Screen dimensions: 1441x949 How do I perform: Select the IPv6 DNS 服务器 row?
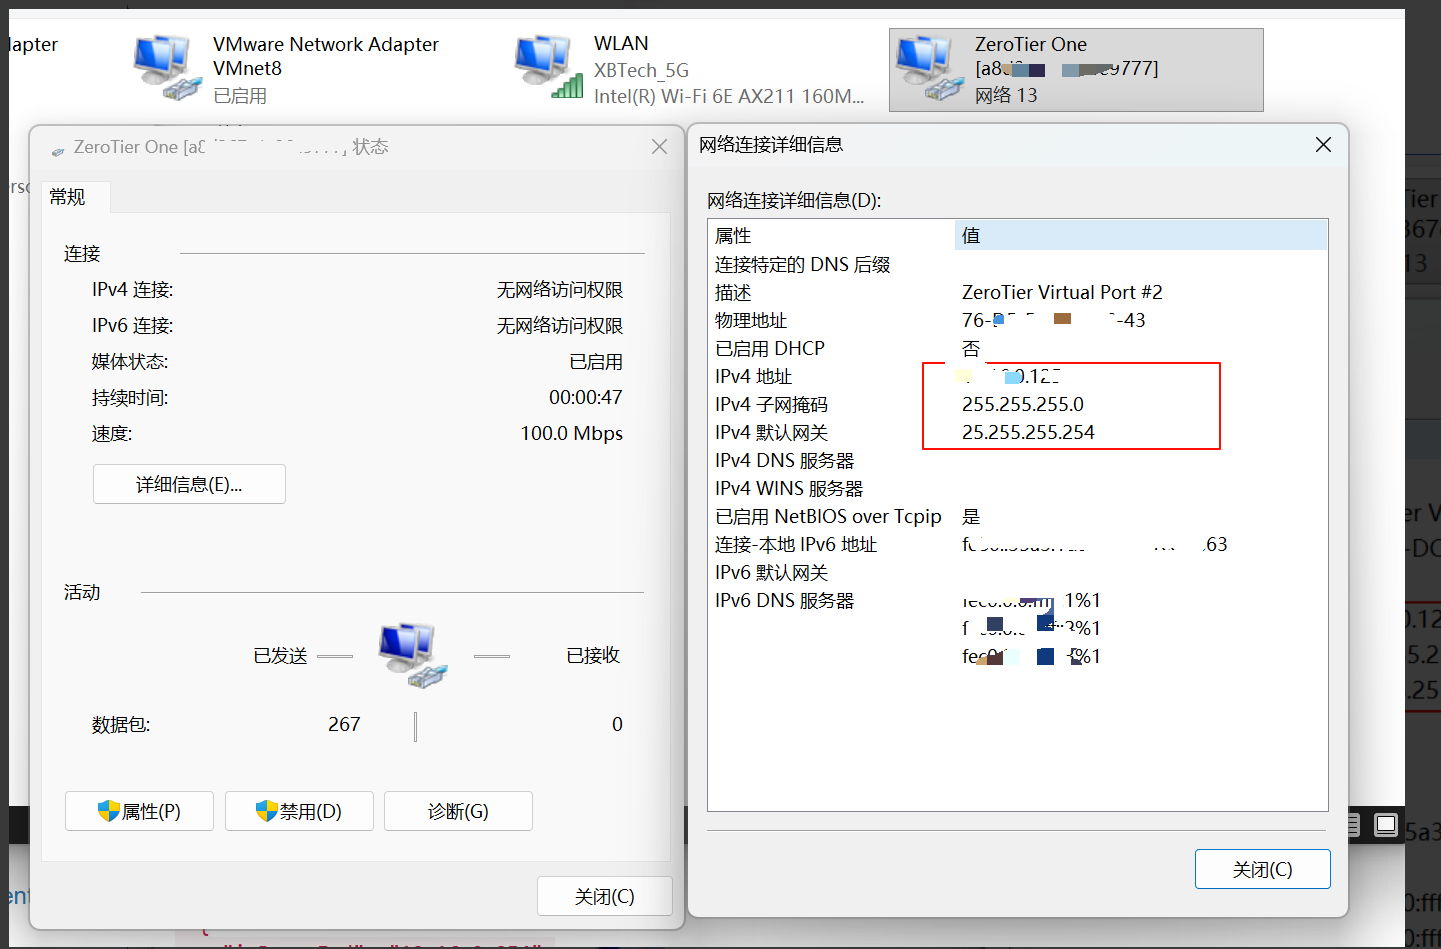(x=1018, y=600)
